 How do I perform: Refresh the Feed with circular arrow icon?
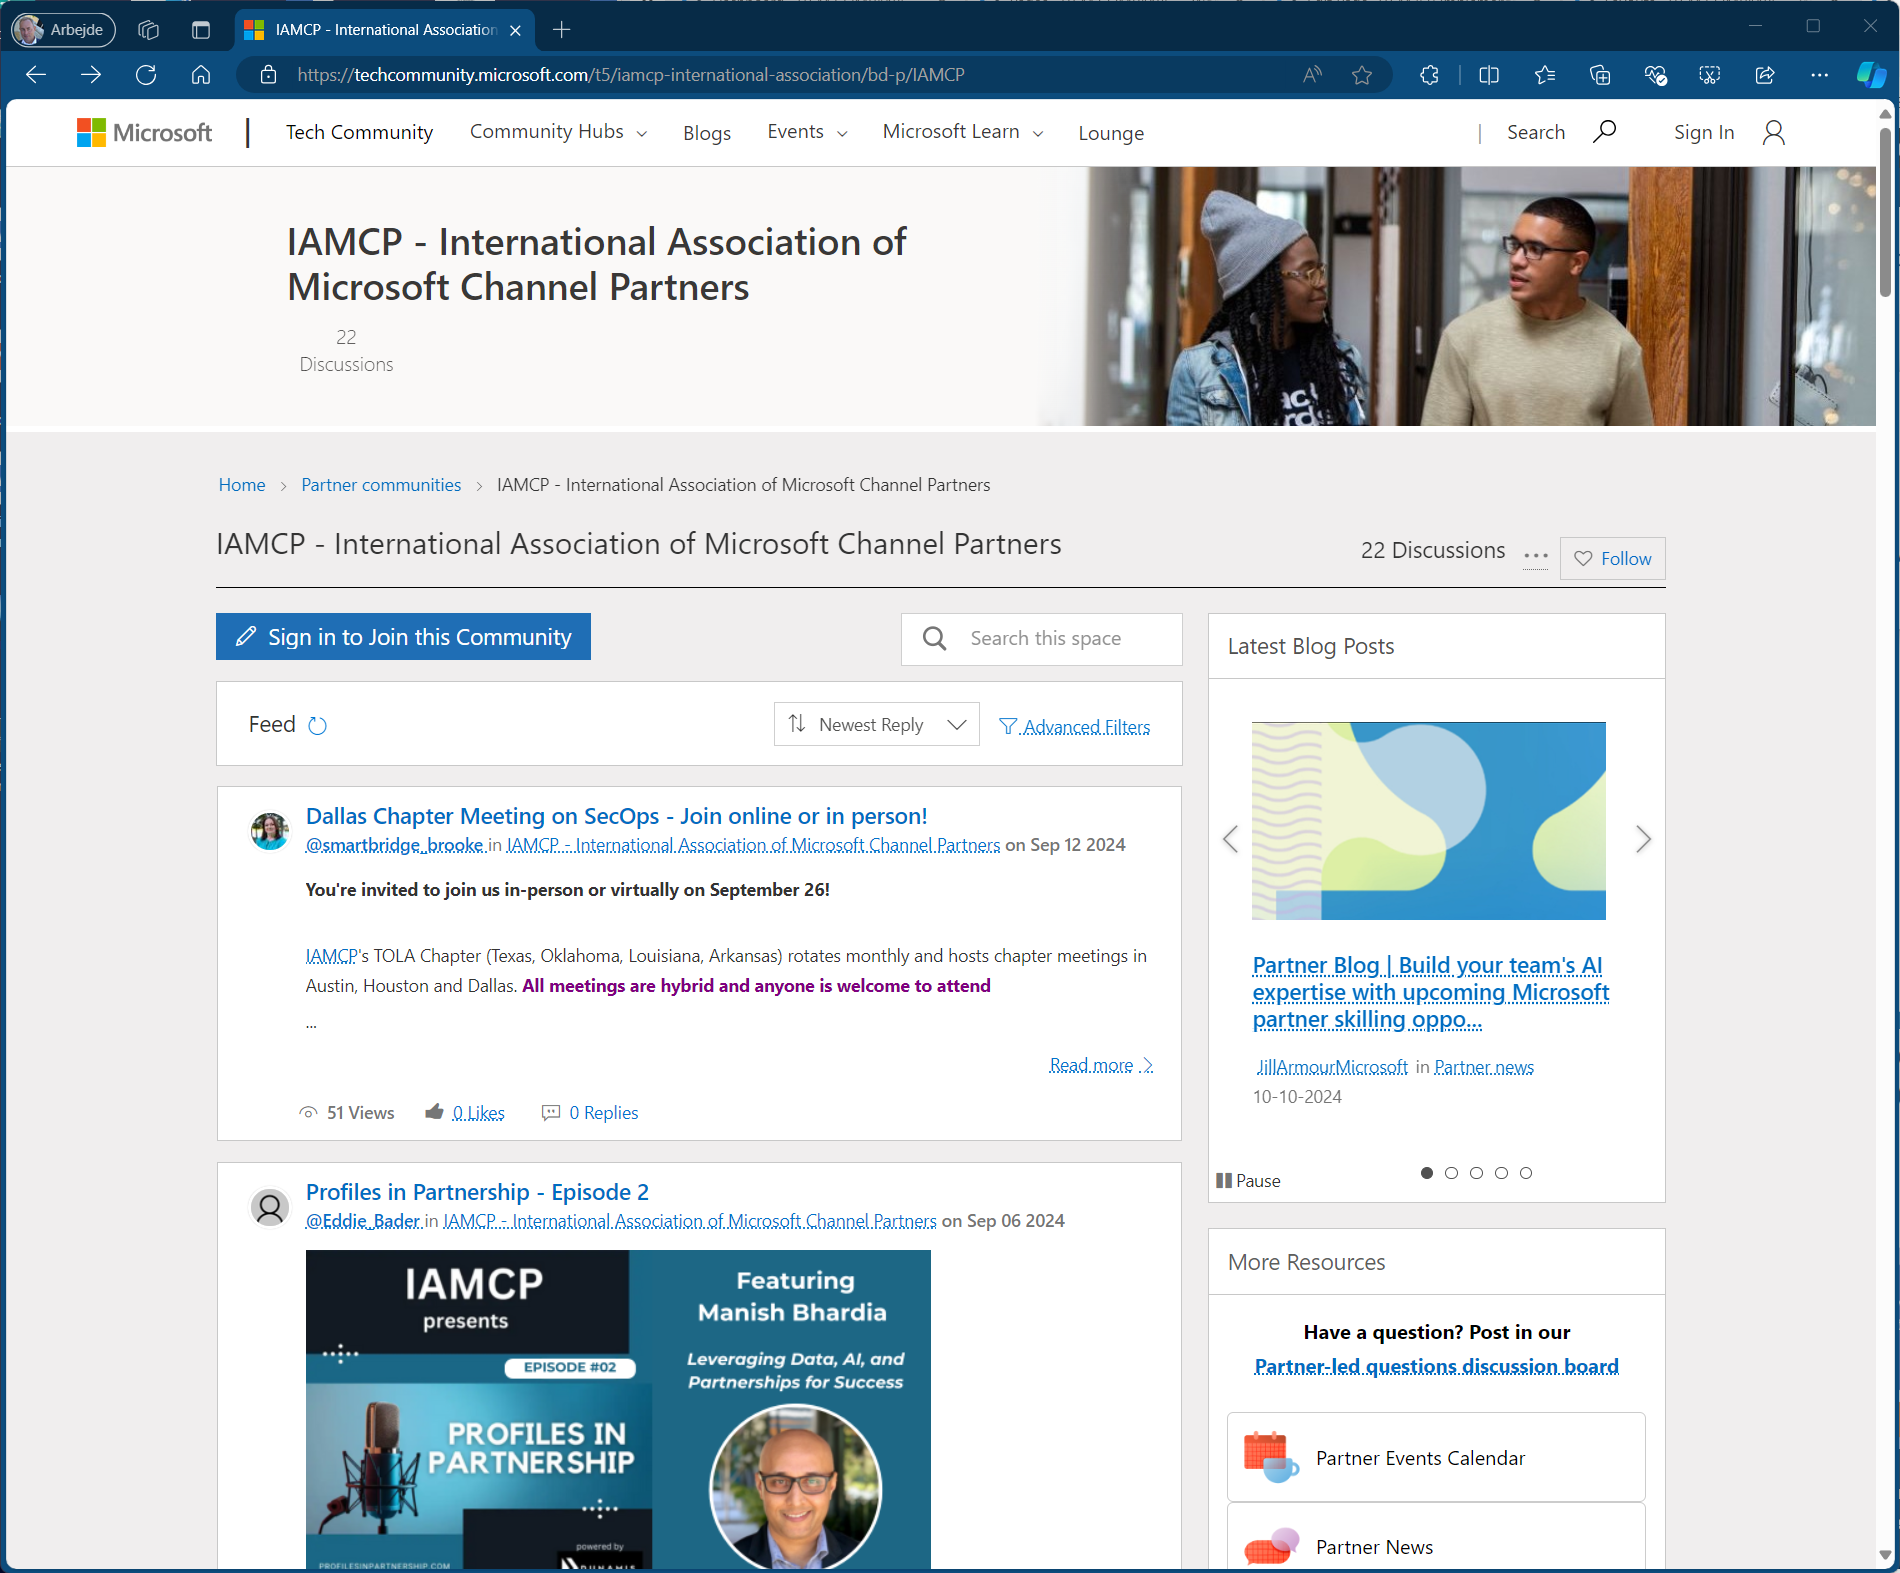click(318, 726)
